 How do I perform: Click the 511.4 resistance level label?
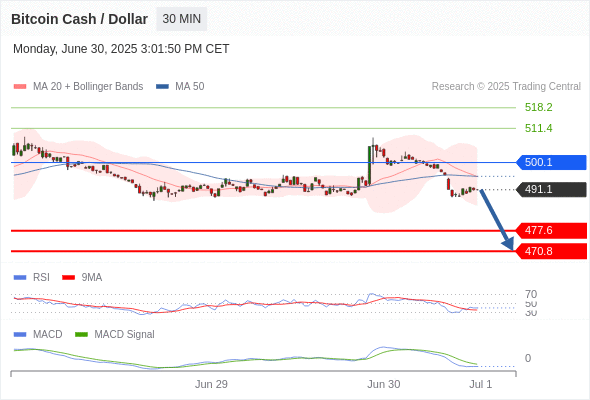[x=538, y=128]
